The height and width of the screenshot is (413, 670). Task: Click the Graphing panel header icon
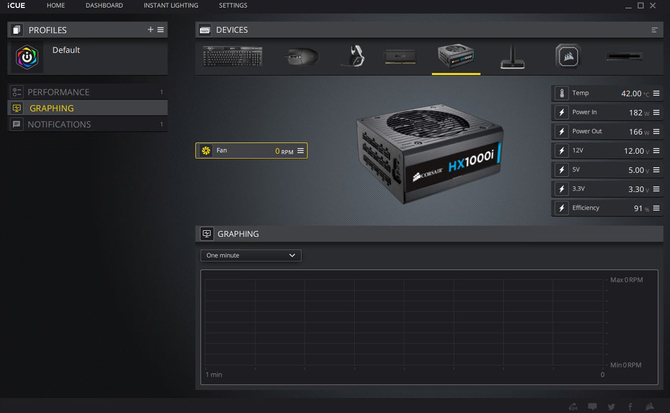(207, 234)
